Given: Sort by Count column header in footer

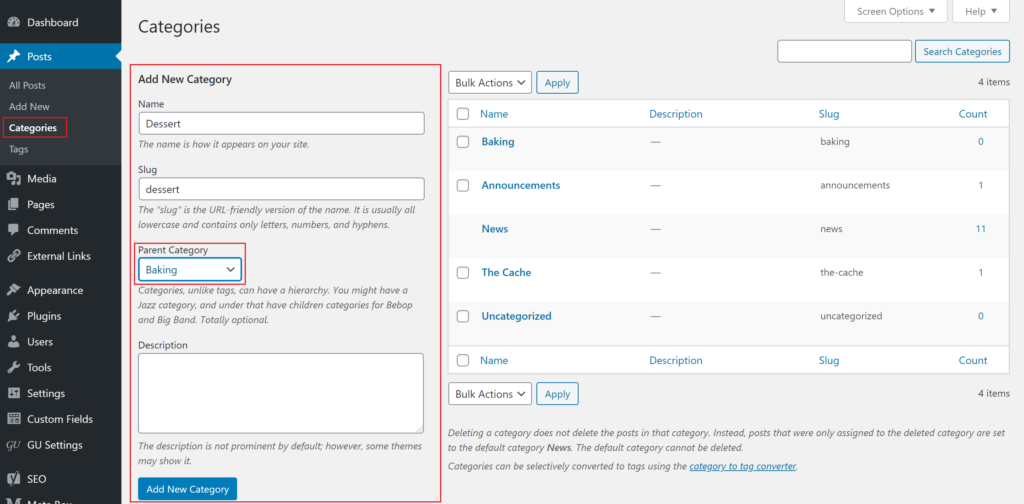Looking at the screenshot, I should (973, 360).
